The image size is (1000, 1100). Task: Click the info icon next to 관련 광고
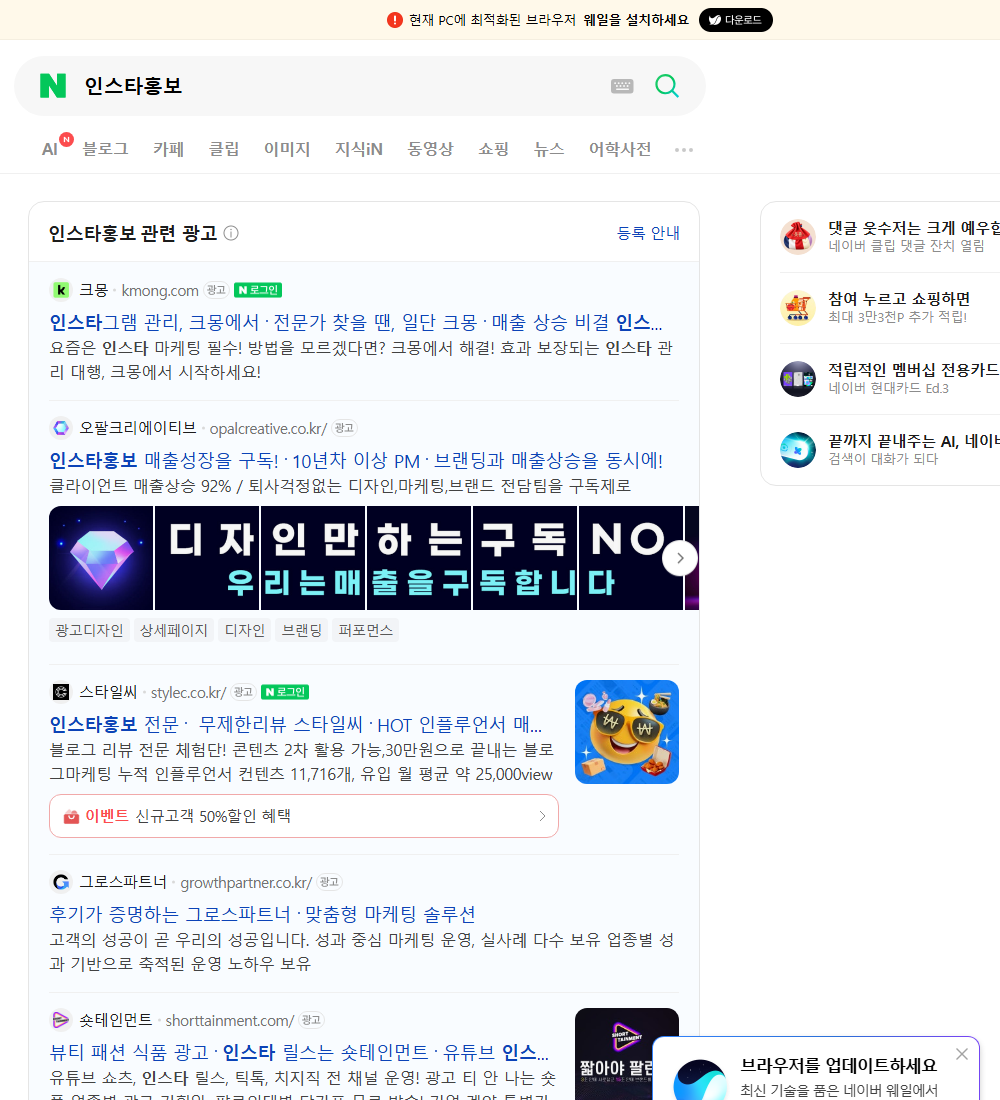tap(231, 233)
